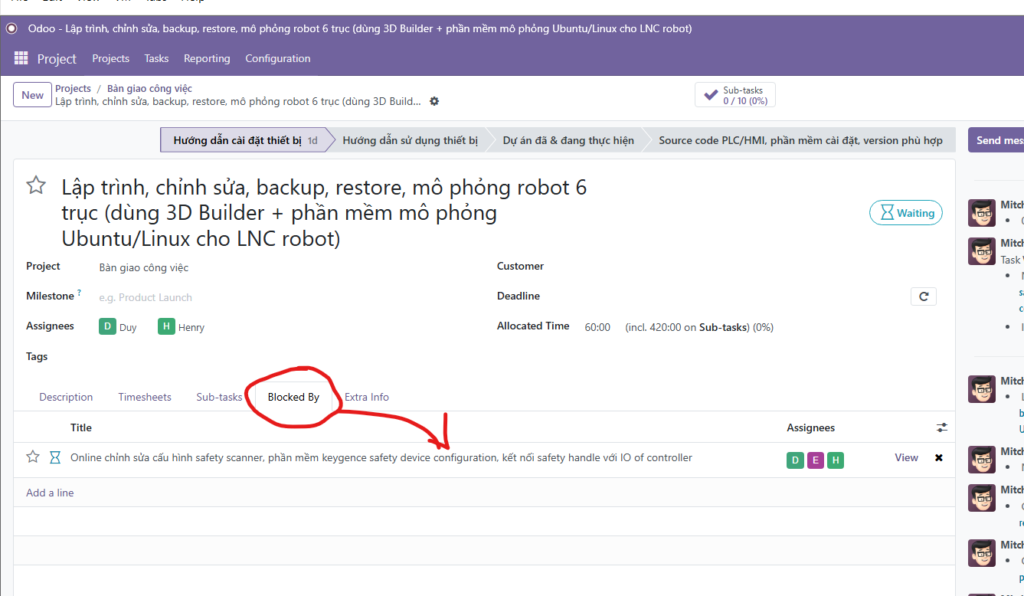
Task: Click the New button
Action: tap(32, 95)
